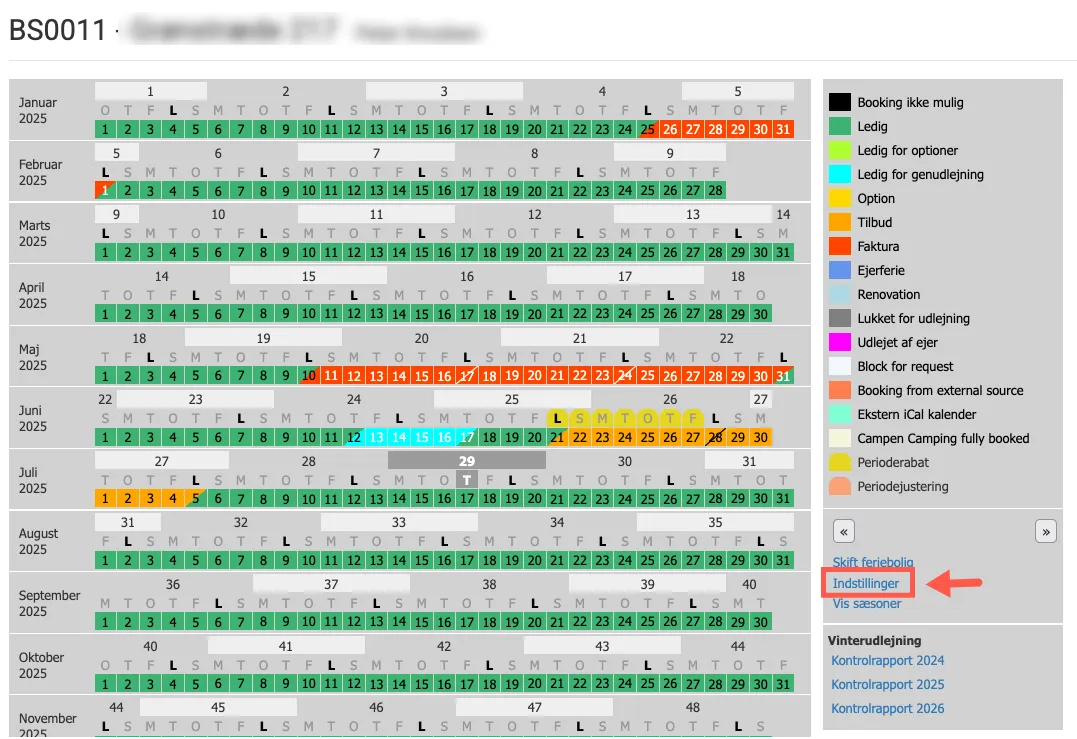The height and width of the screenshot is (739, 1077).
Task: Open Kontrolrapport 2024
Action: click(887, 661)
